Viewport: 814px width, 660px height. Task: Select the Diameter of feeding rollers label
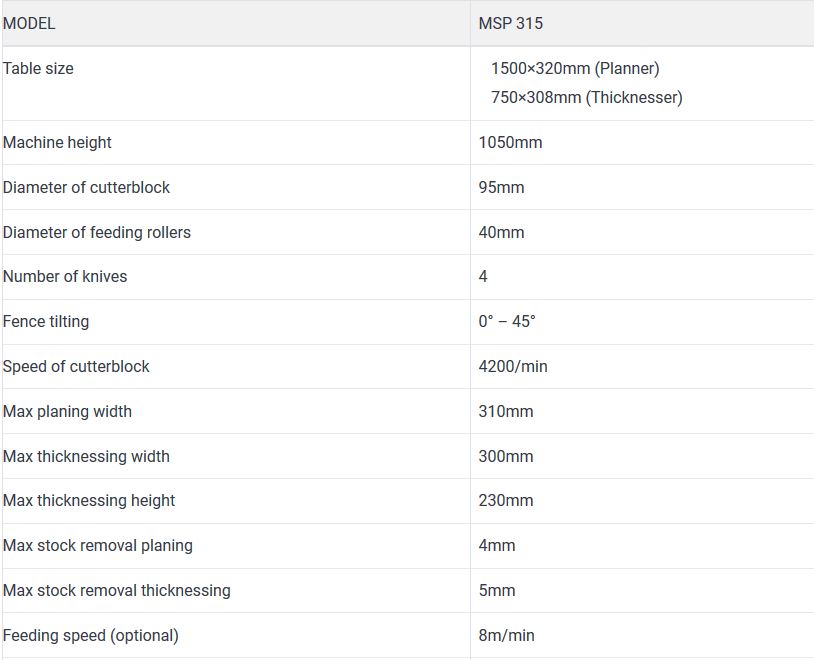coord(97,232)
